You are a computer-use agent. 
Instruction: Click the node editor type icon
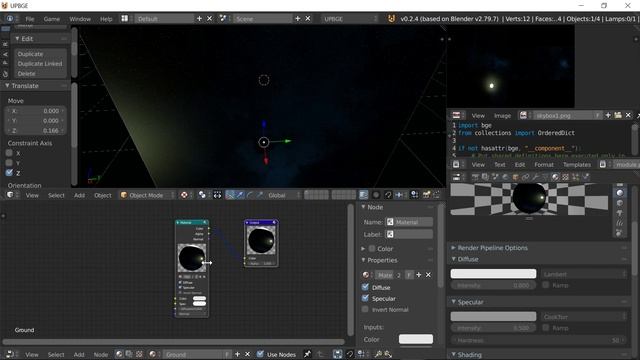point(9,354)
